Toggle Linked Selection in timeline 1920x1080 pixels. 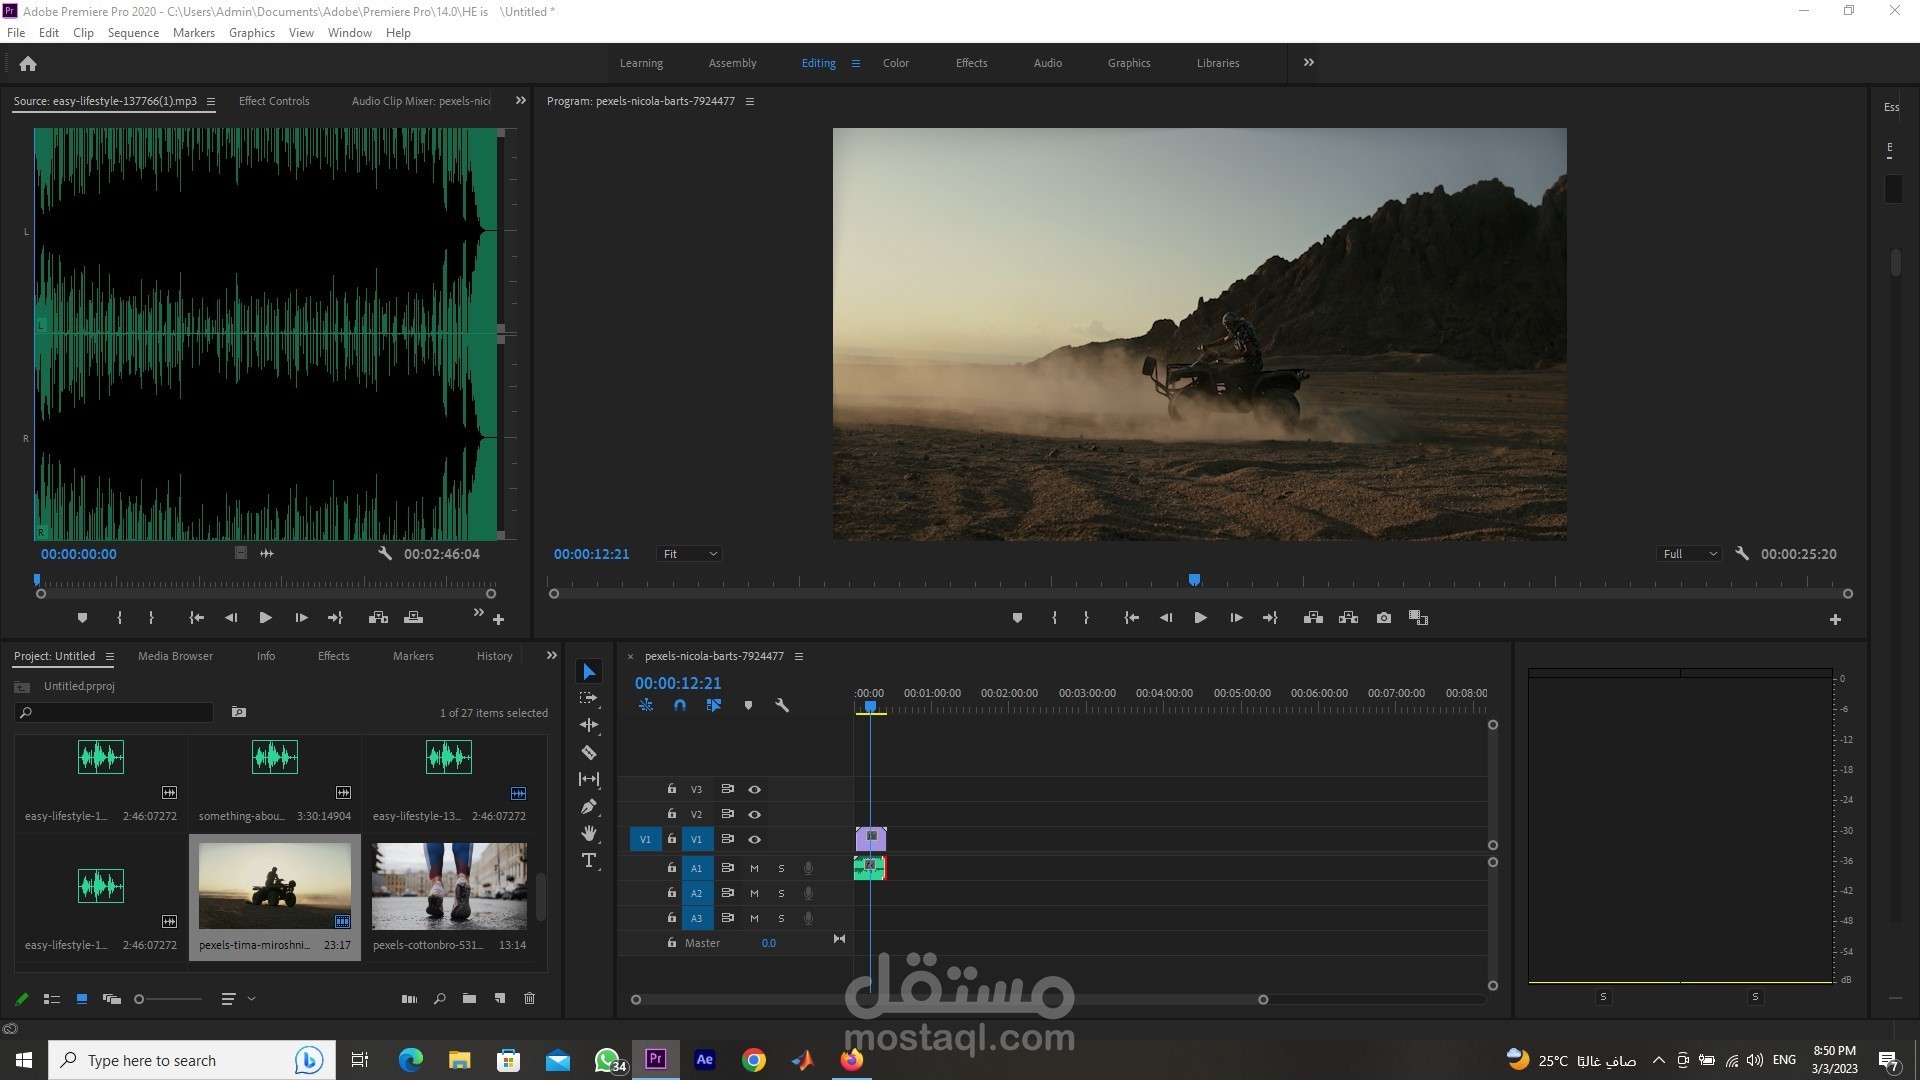click(714, 705)
